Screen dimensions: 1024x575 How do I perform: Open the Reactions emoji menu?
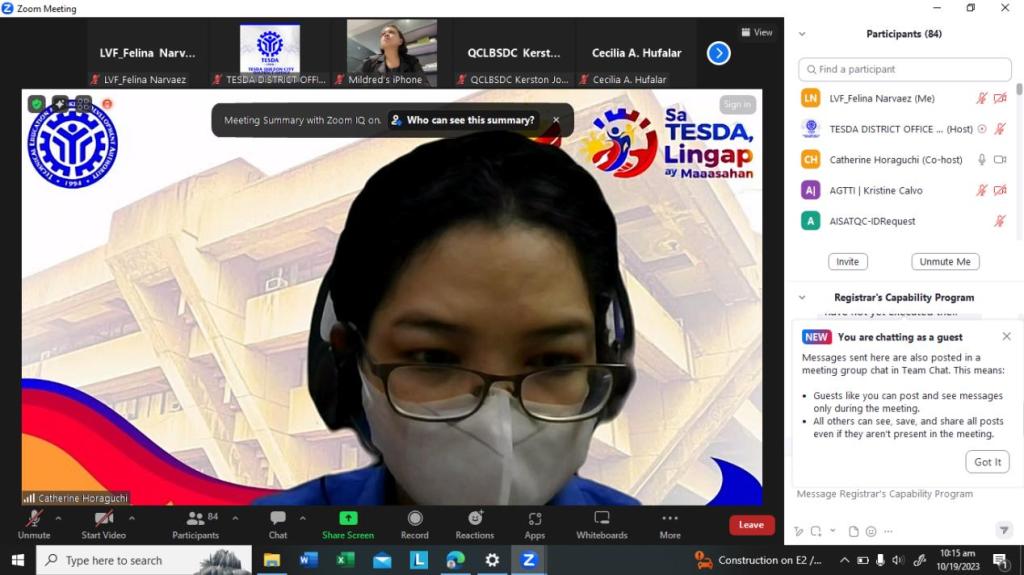click(x=475, y=518)
